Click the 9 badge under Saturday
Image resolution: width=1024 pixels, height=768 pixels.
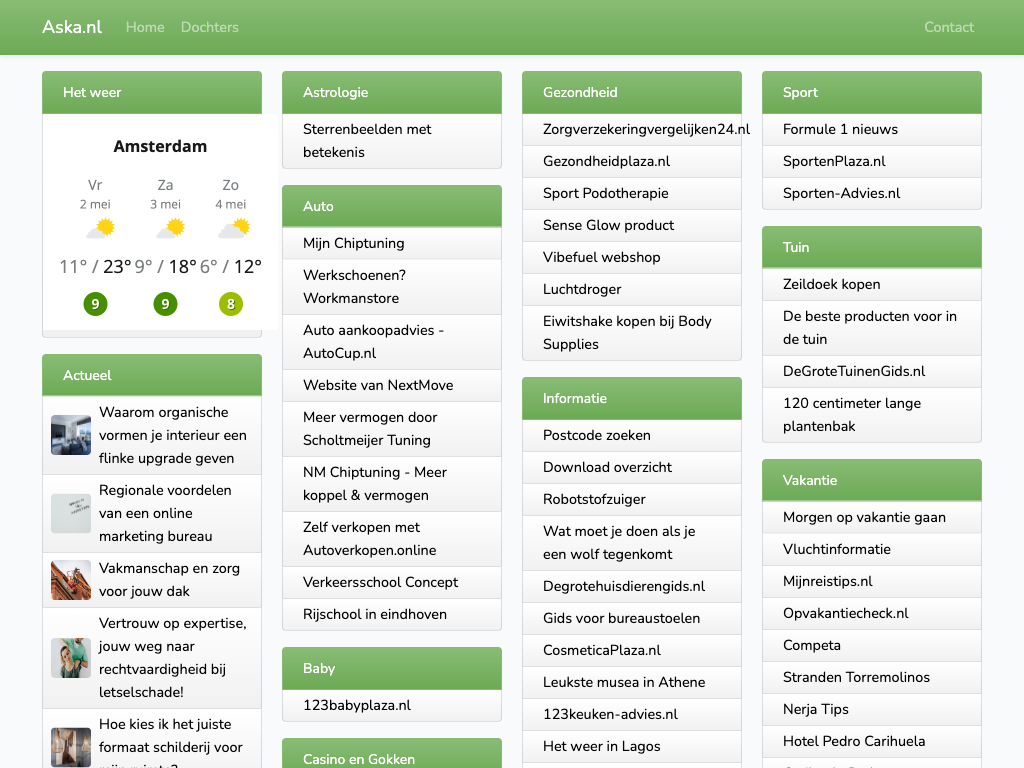(165, 304)
